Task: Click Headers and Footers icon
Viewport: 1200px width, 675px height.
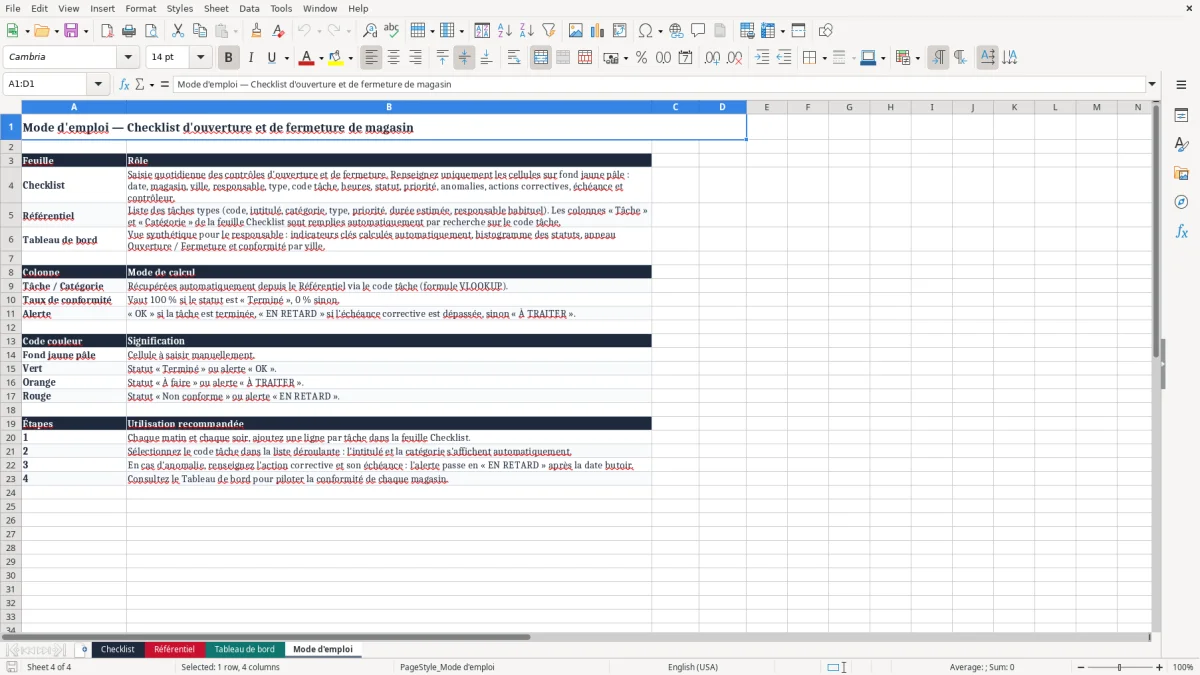Action: pyautogui.click(x=720, y=31)
